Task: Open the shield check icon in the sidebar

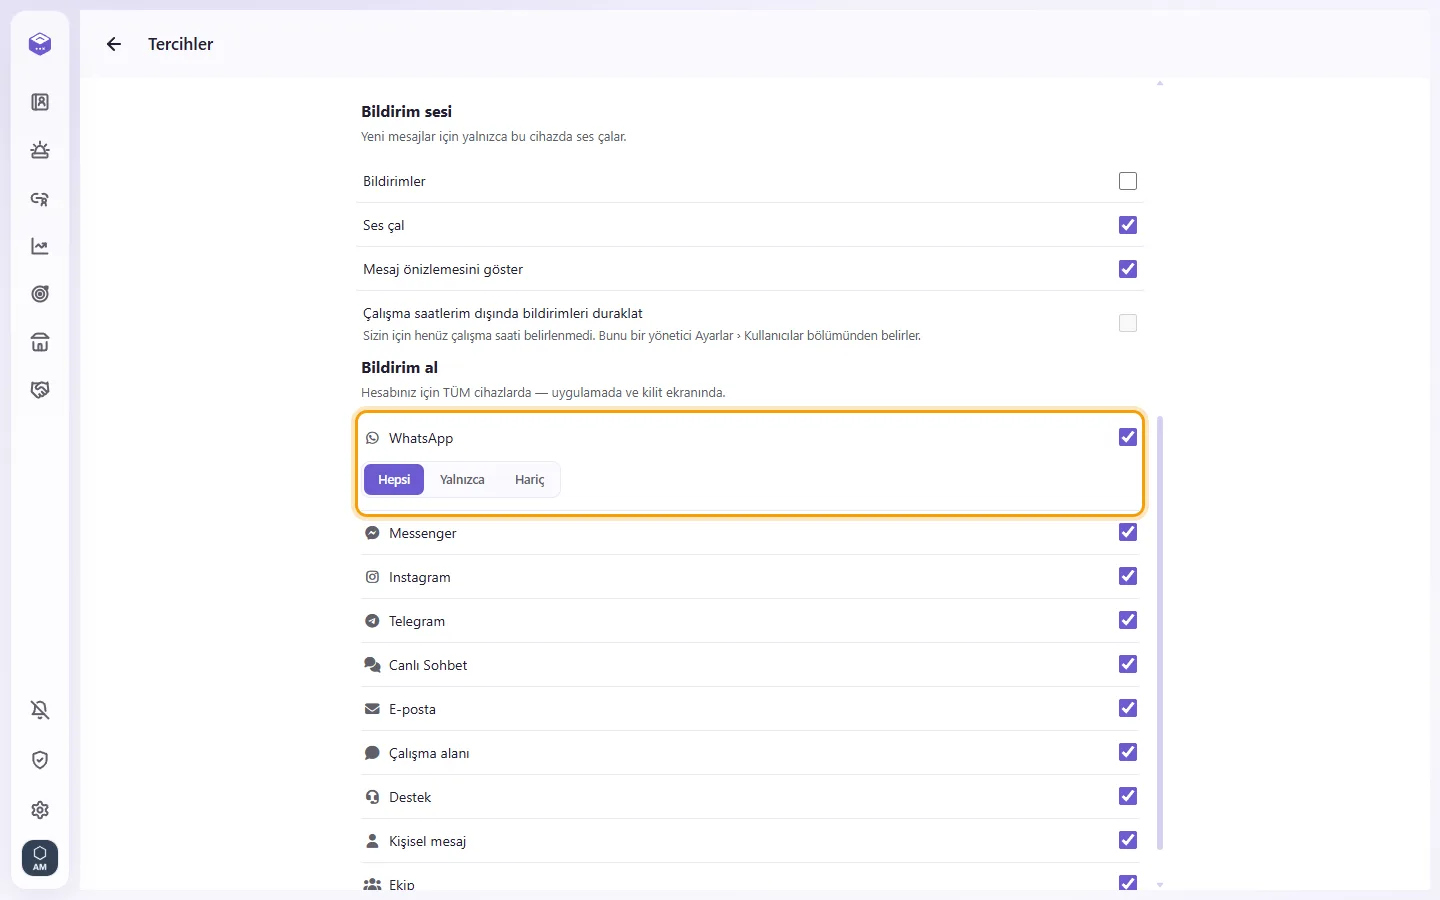Action: 40,760
